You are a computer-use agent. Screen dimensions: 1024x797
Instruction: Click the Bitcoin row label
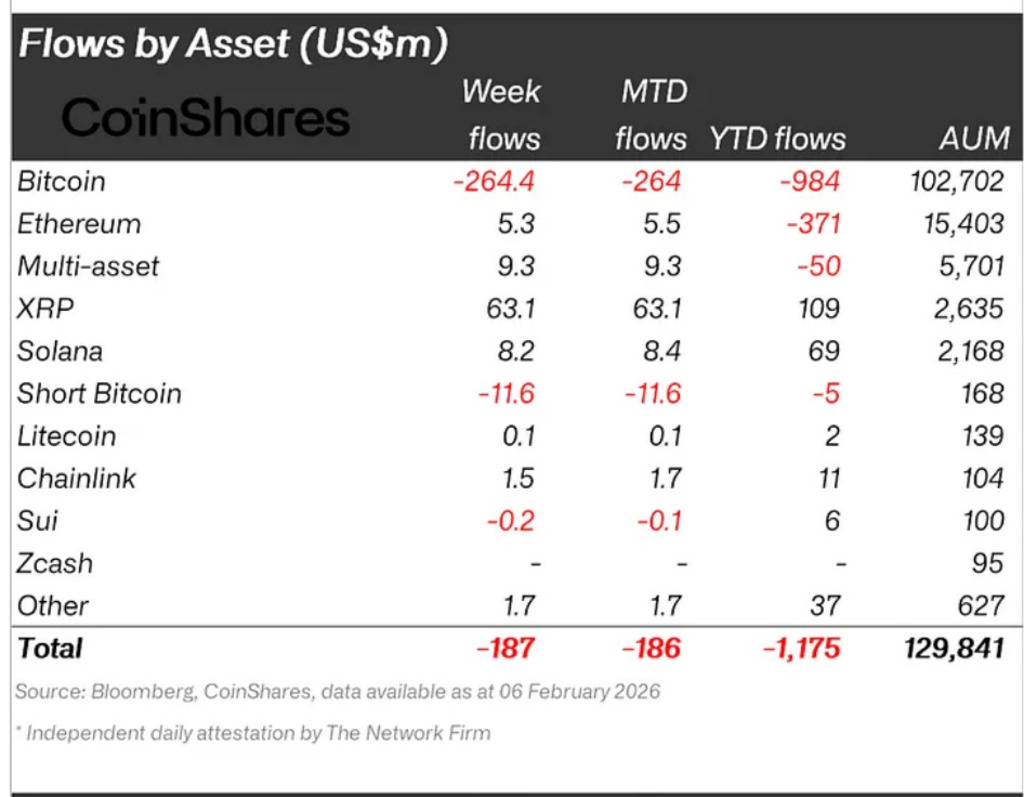(x=61, y=181)
